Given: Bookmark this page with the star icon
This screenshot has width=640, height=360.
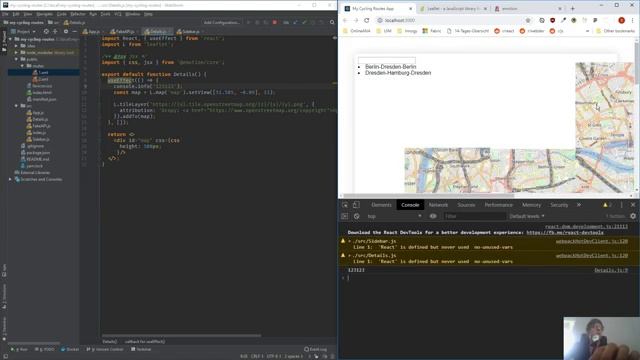Looking at the screenshot, I should click(x=528, y=20).
